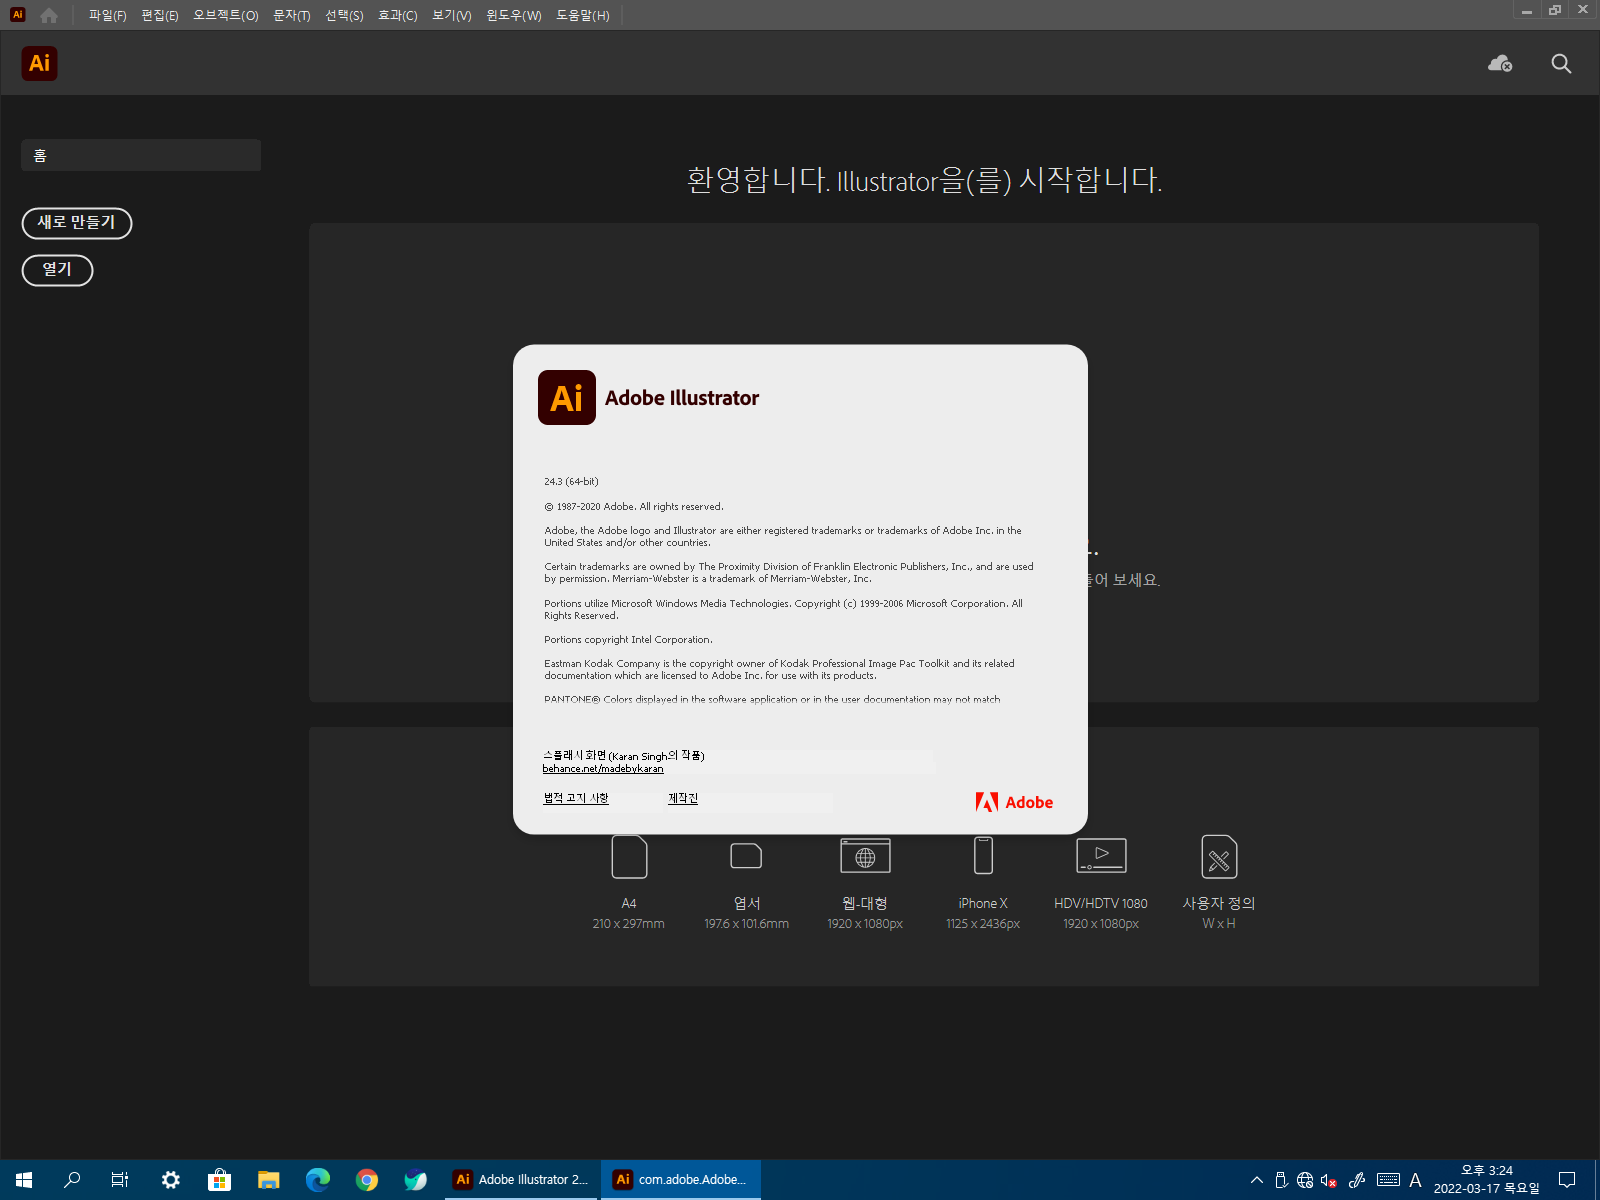Screen dimensions: 1600x1200
Task: Open the 파일(F) menu
Action: (107, 15)
